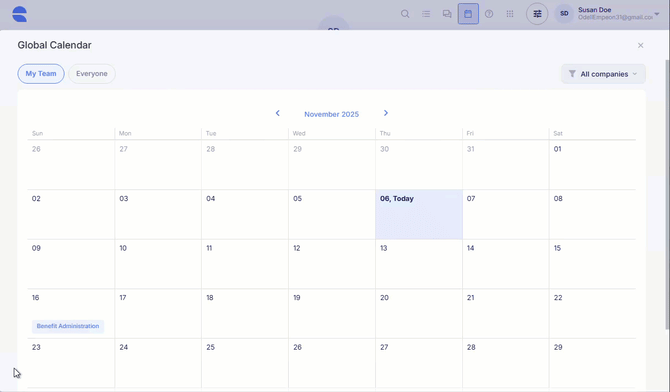Click the SD user avatar
670x392 pixels.
pyautogui.click(x=564, y=14)
